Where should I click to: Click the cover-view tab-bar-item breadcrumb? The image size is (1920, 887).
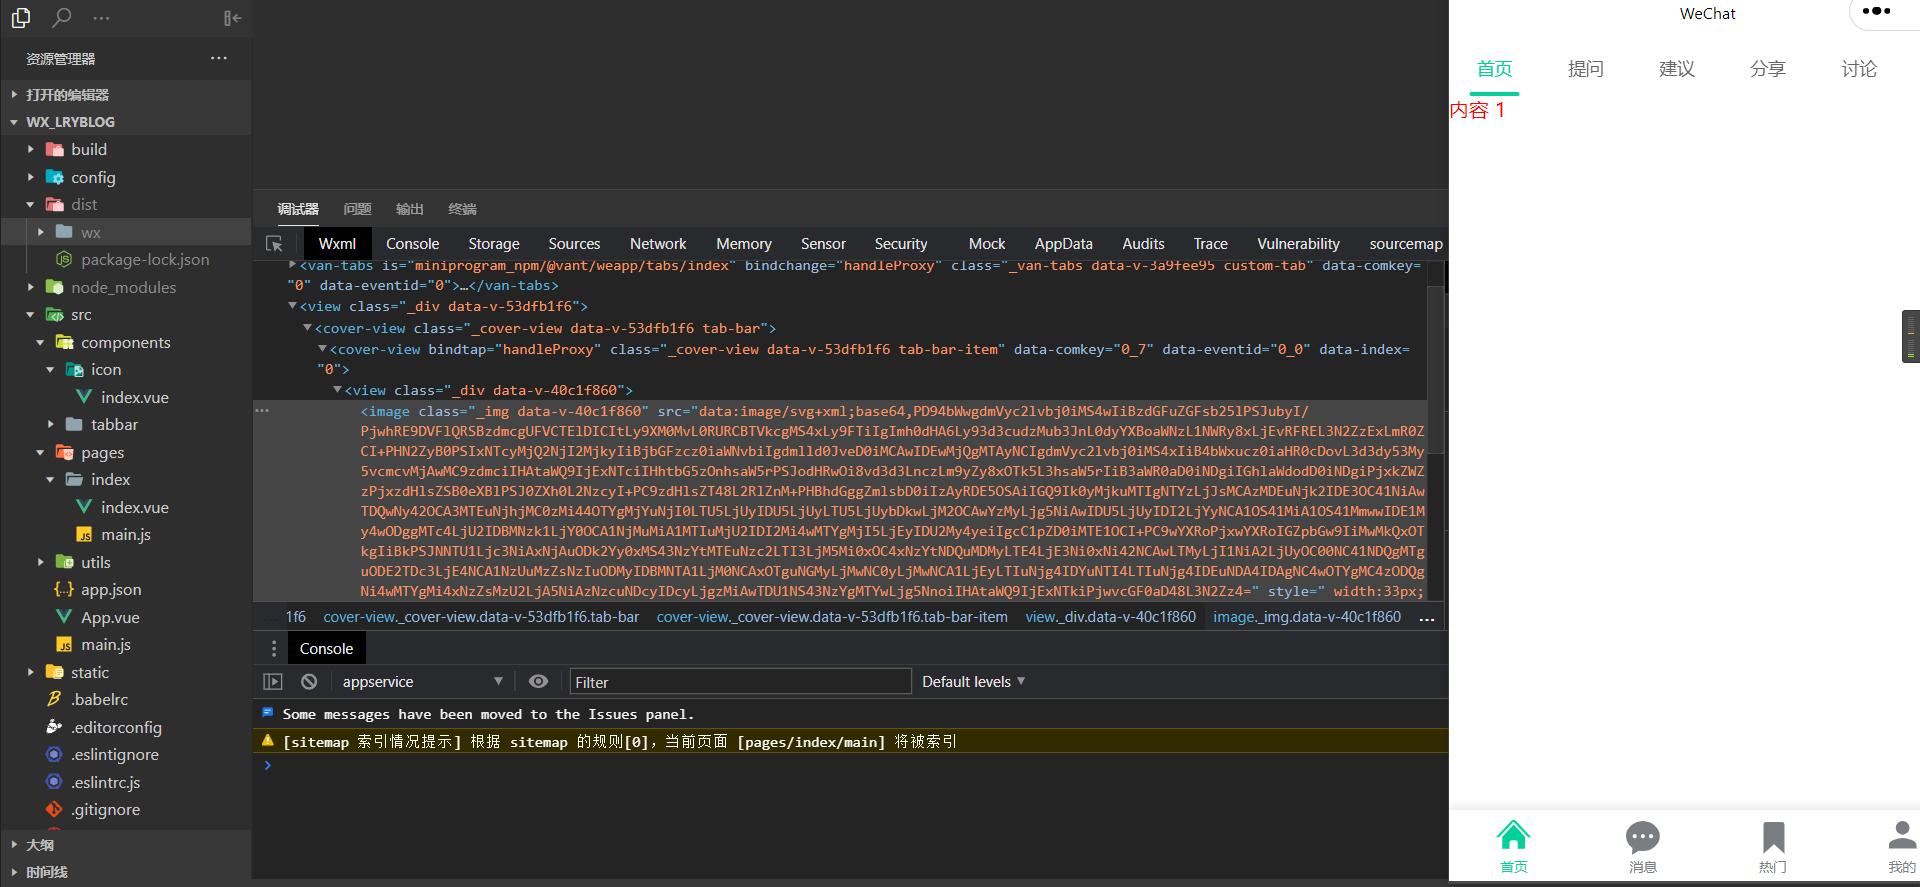(x=832, y=618)
